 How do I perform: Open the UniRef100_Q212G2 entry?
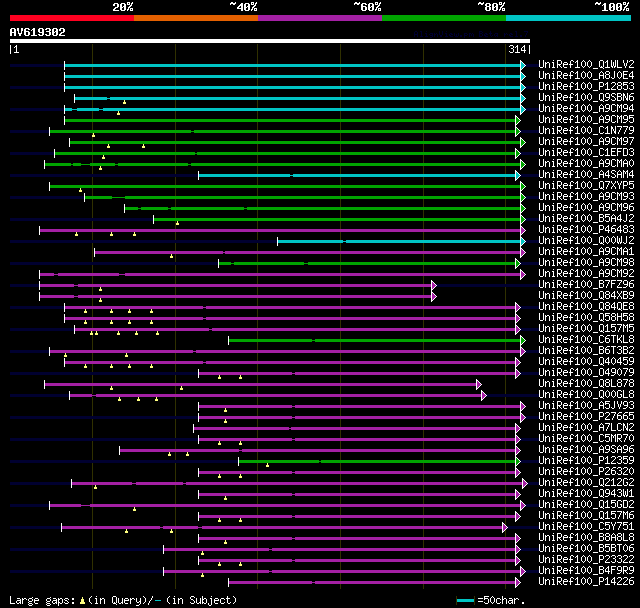[x=586, y=483]
